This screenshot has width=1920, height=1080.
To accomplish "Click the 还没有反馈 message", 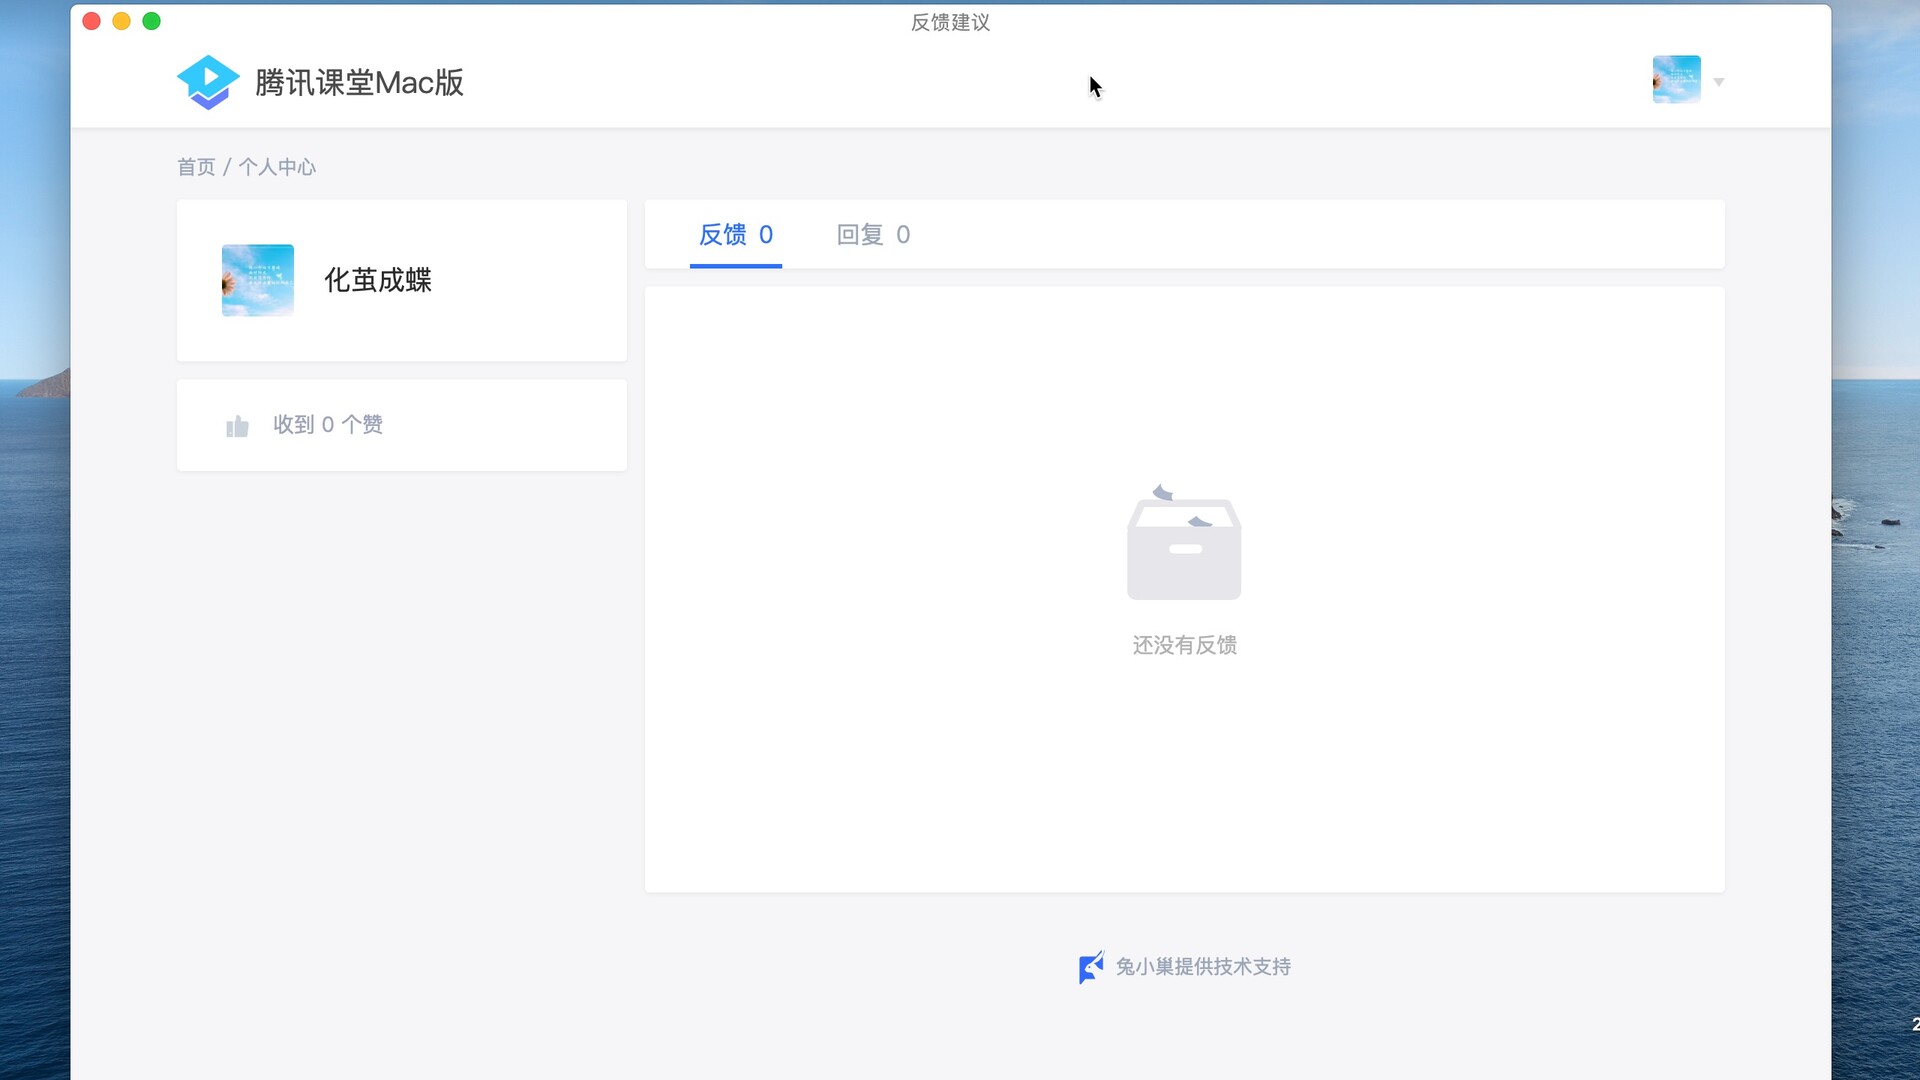I will (1185, 645).
